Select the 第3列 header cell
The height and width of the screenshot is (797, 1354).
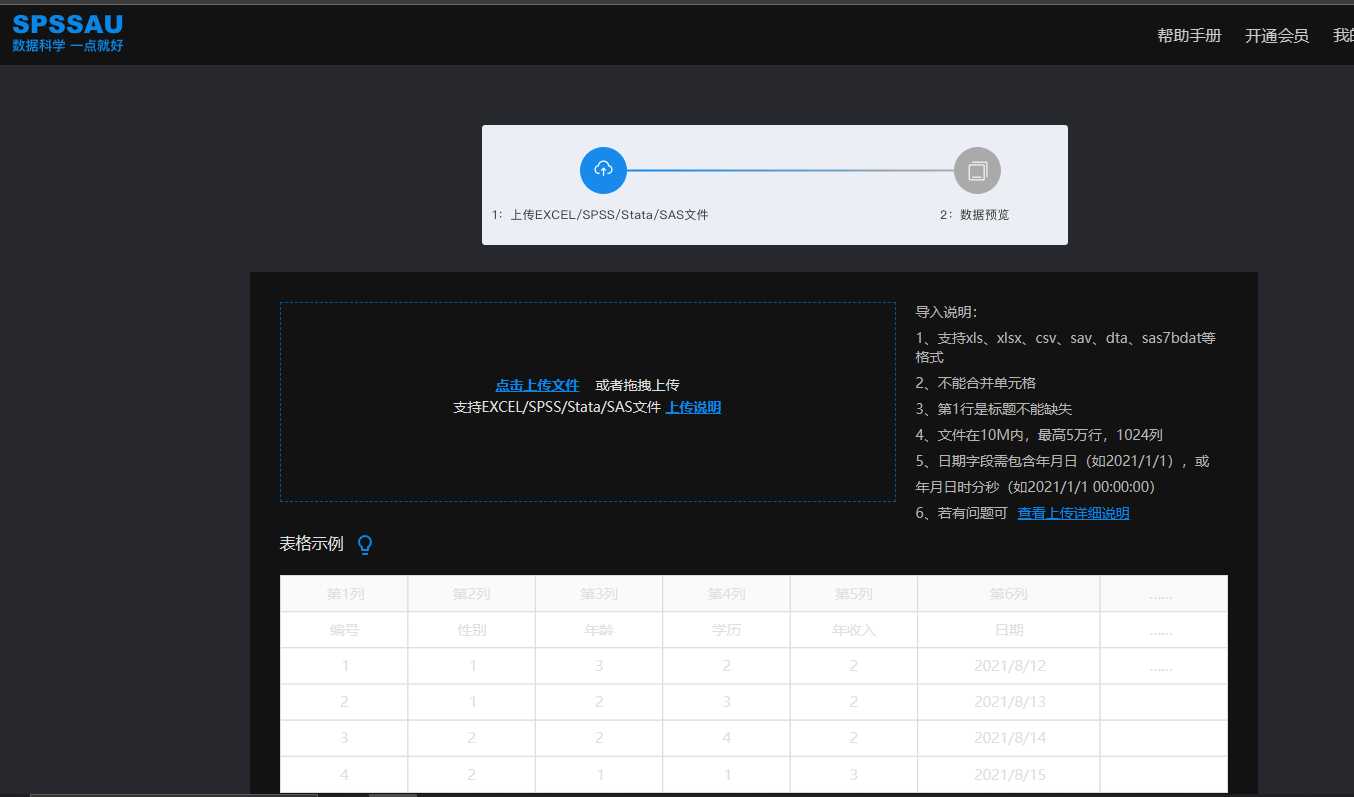[599, 593]
